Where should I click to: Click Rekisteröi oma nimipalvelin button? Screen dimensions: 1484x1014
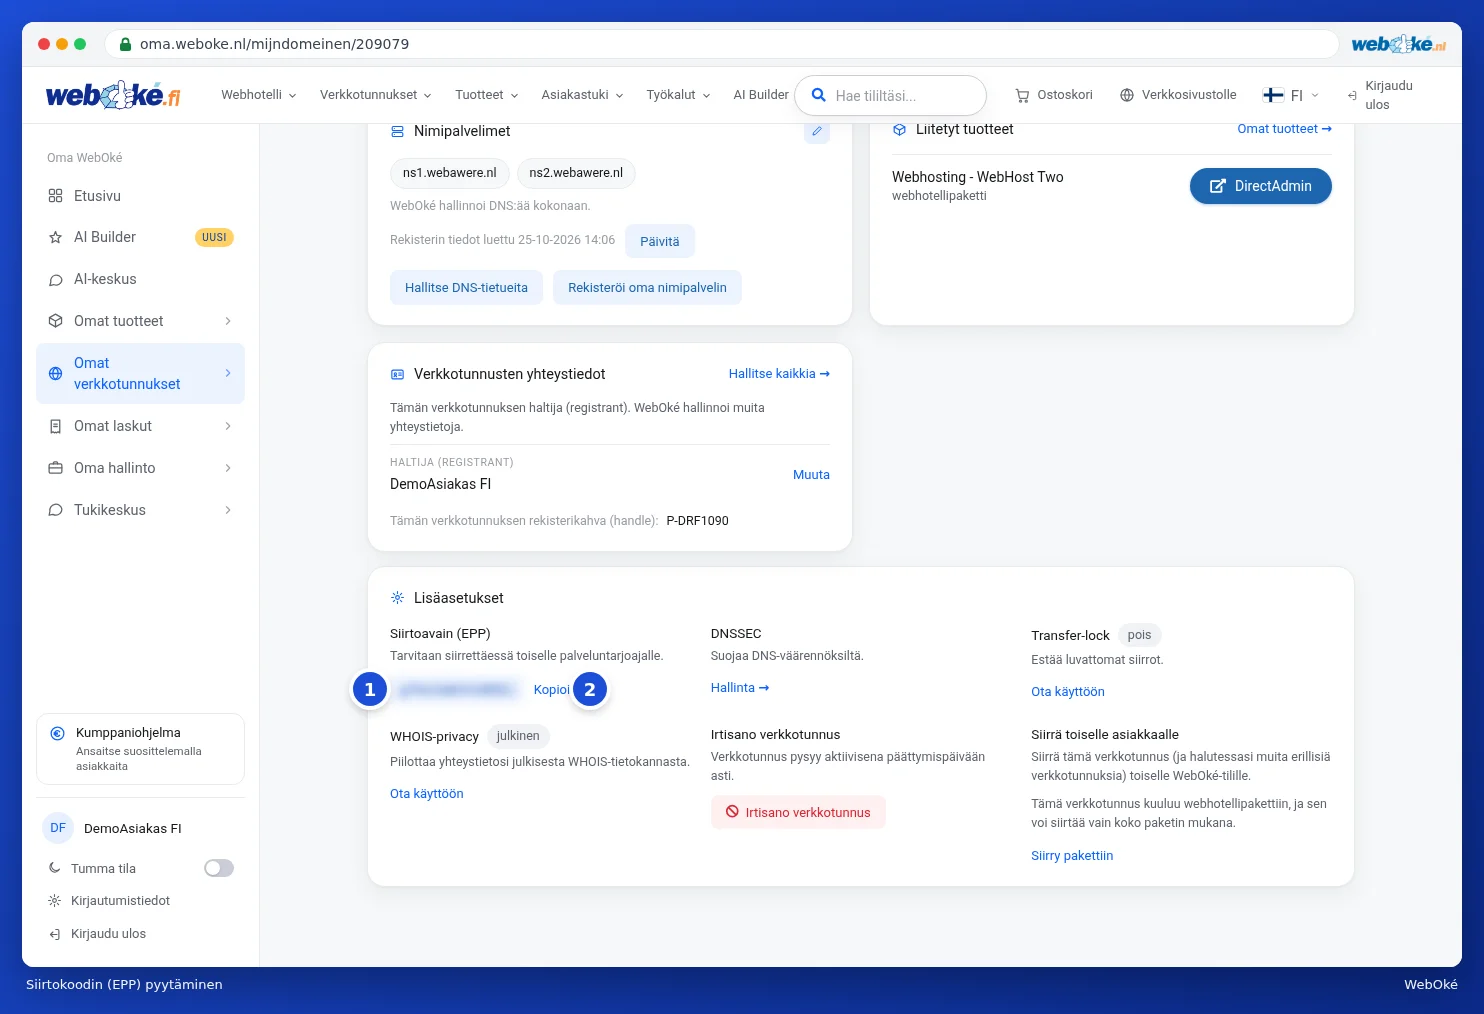coord(647,287)
